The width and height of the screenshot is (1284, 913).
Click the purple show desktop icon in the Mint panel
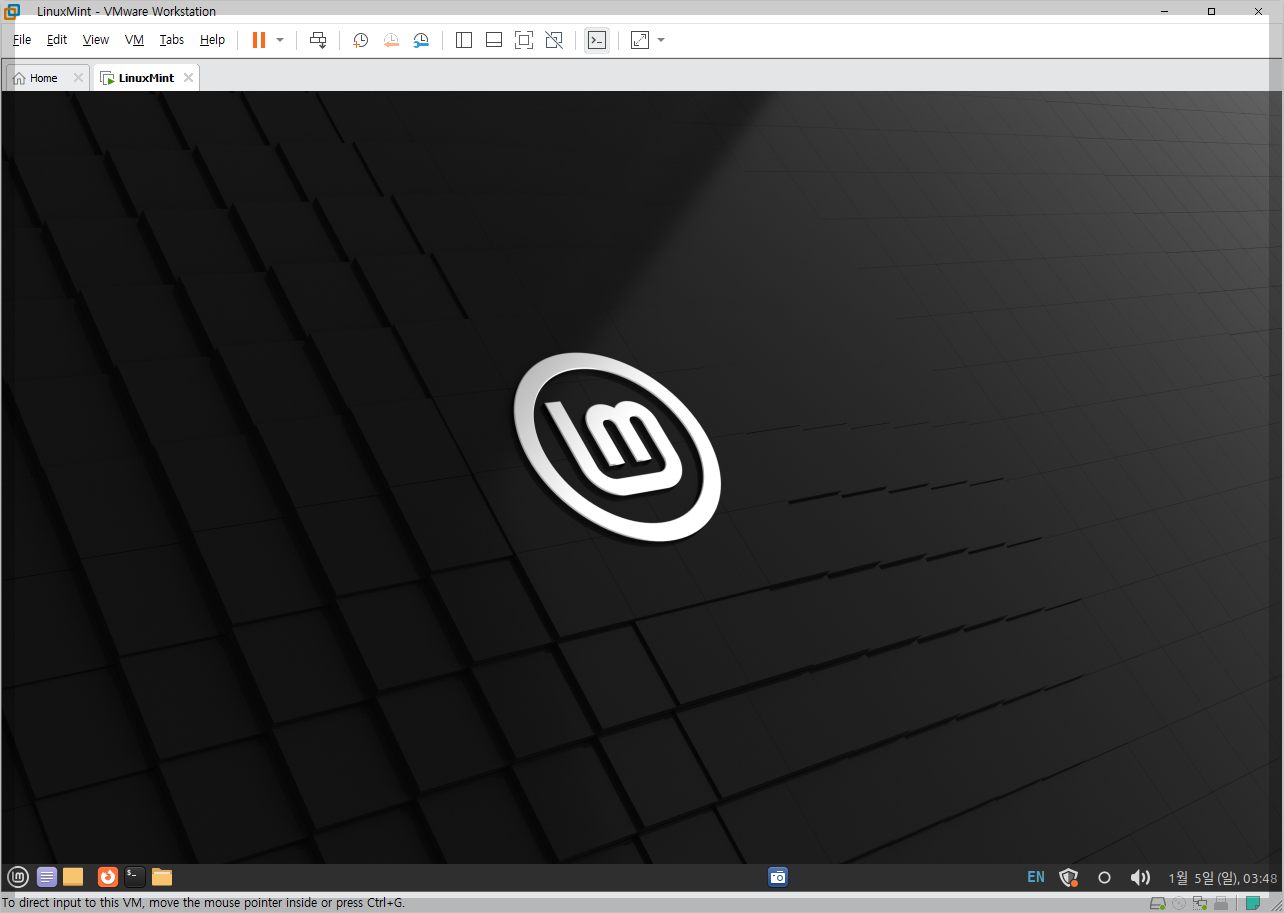point(47,877)
